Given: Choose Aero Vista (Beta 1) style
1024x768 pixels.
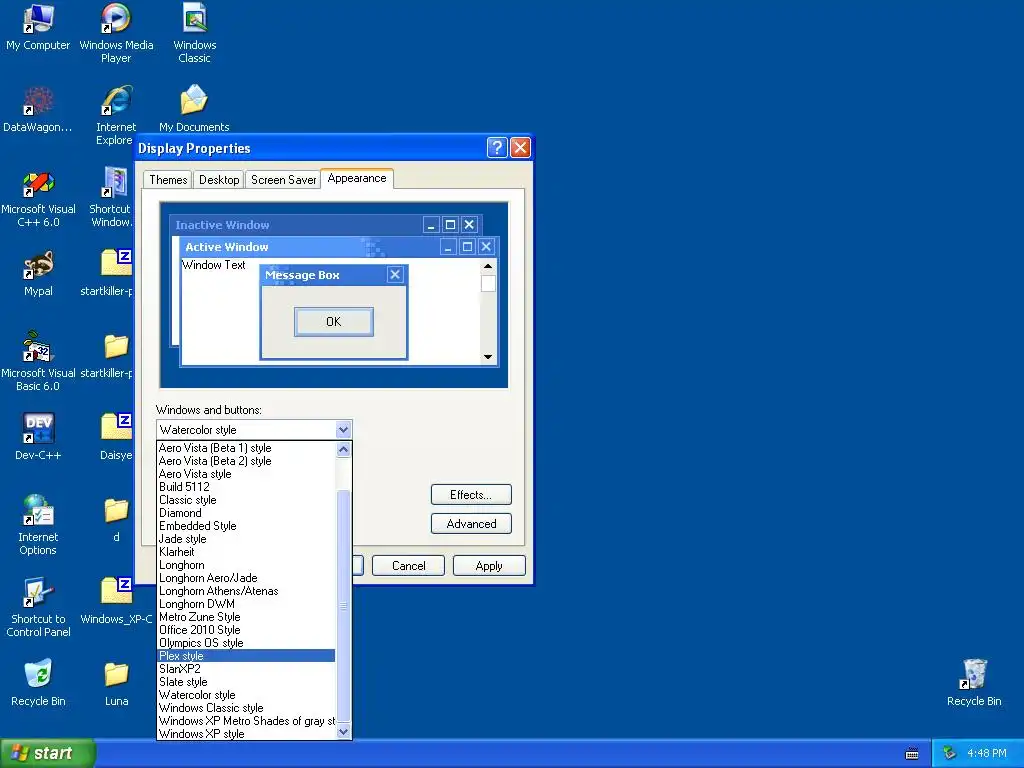Looking at the screenshot, I should (247, 448).
